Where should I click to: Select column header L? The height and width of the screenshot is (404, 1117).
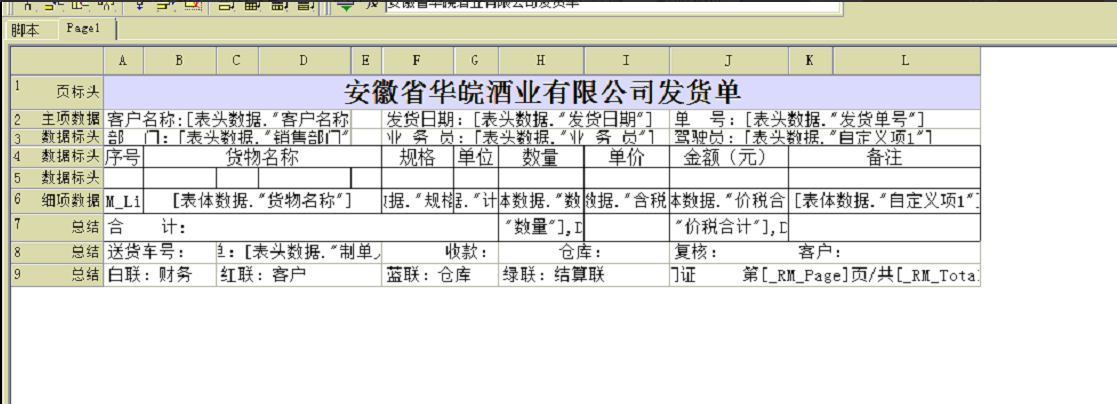[x=906, y=61]
